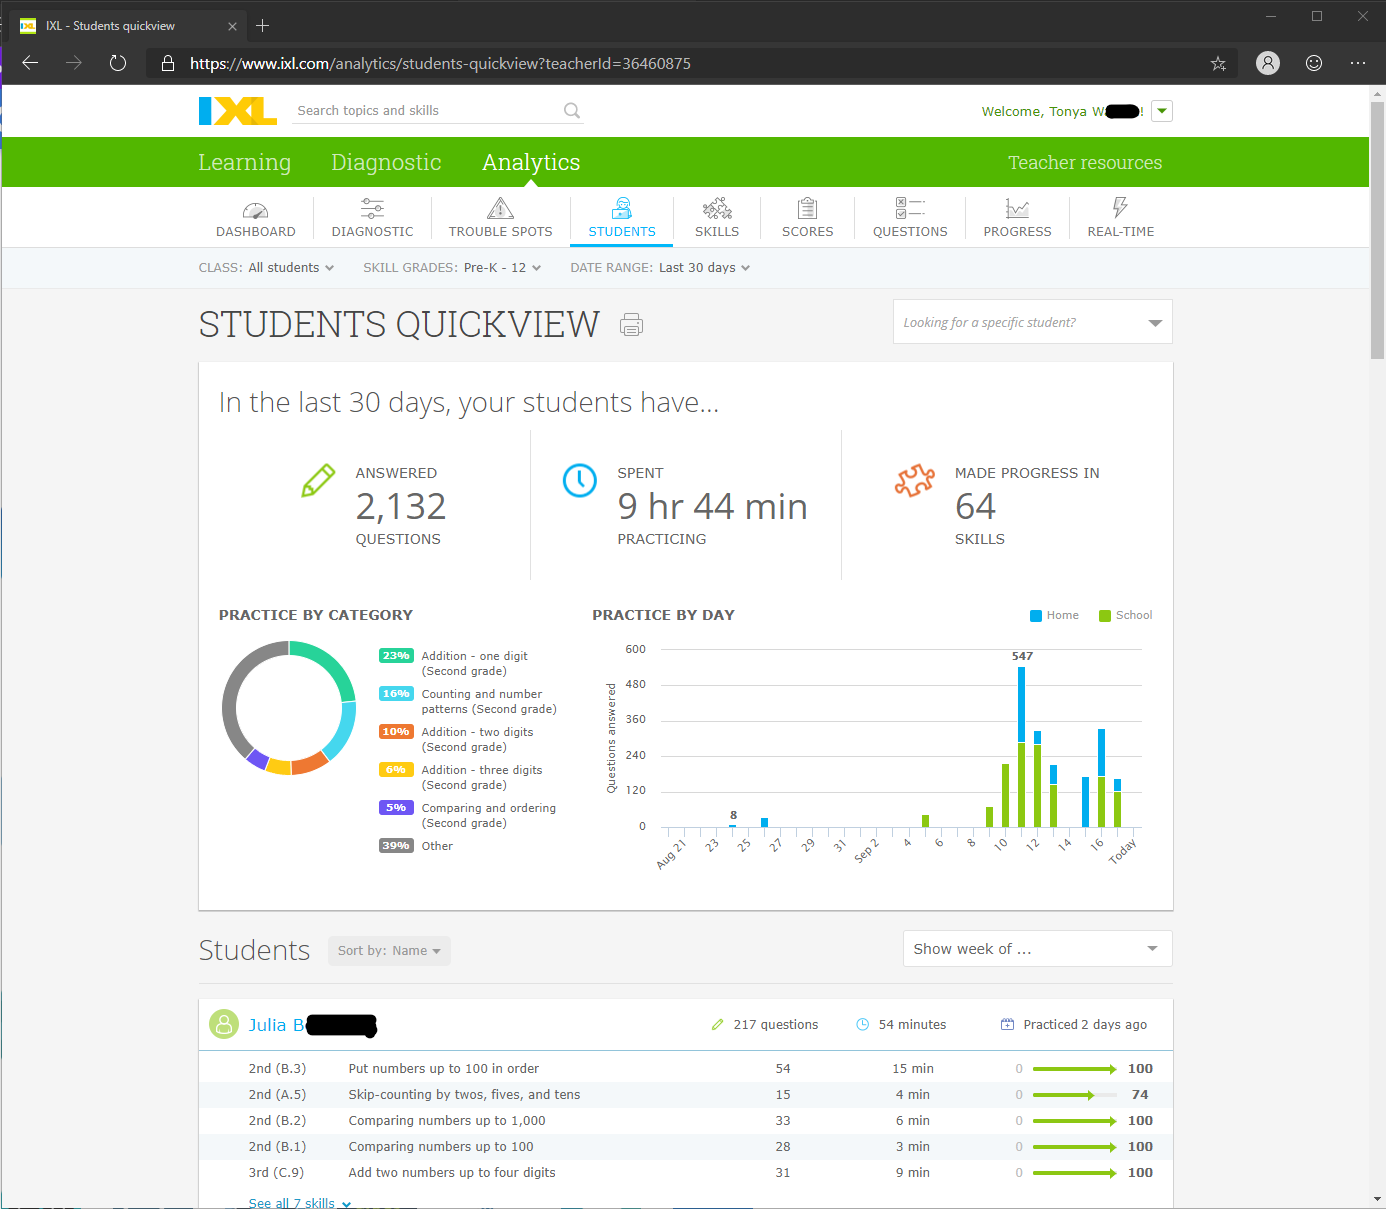Click the search magnifier icon
This screenshot has height=1209, width=1386.
click(572, 111)
